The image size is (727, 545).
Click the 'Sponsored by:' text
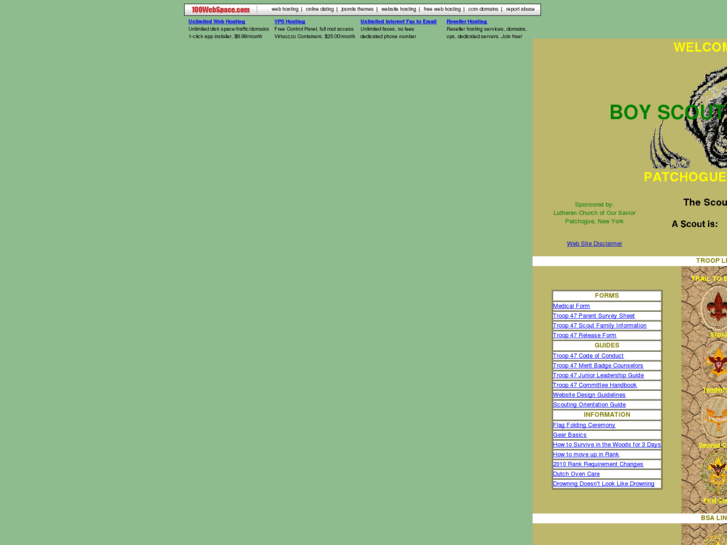coord(594,205)
